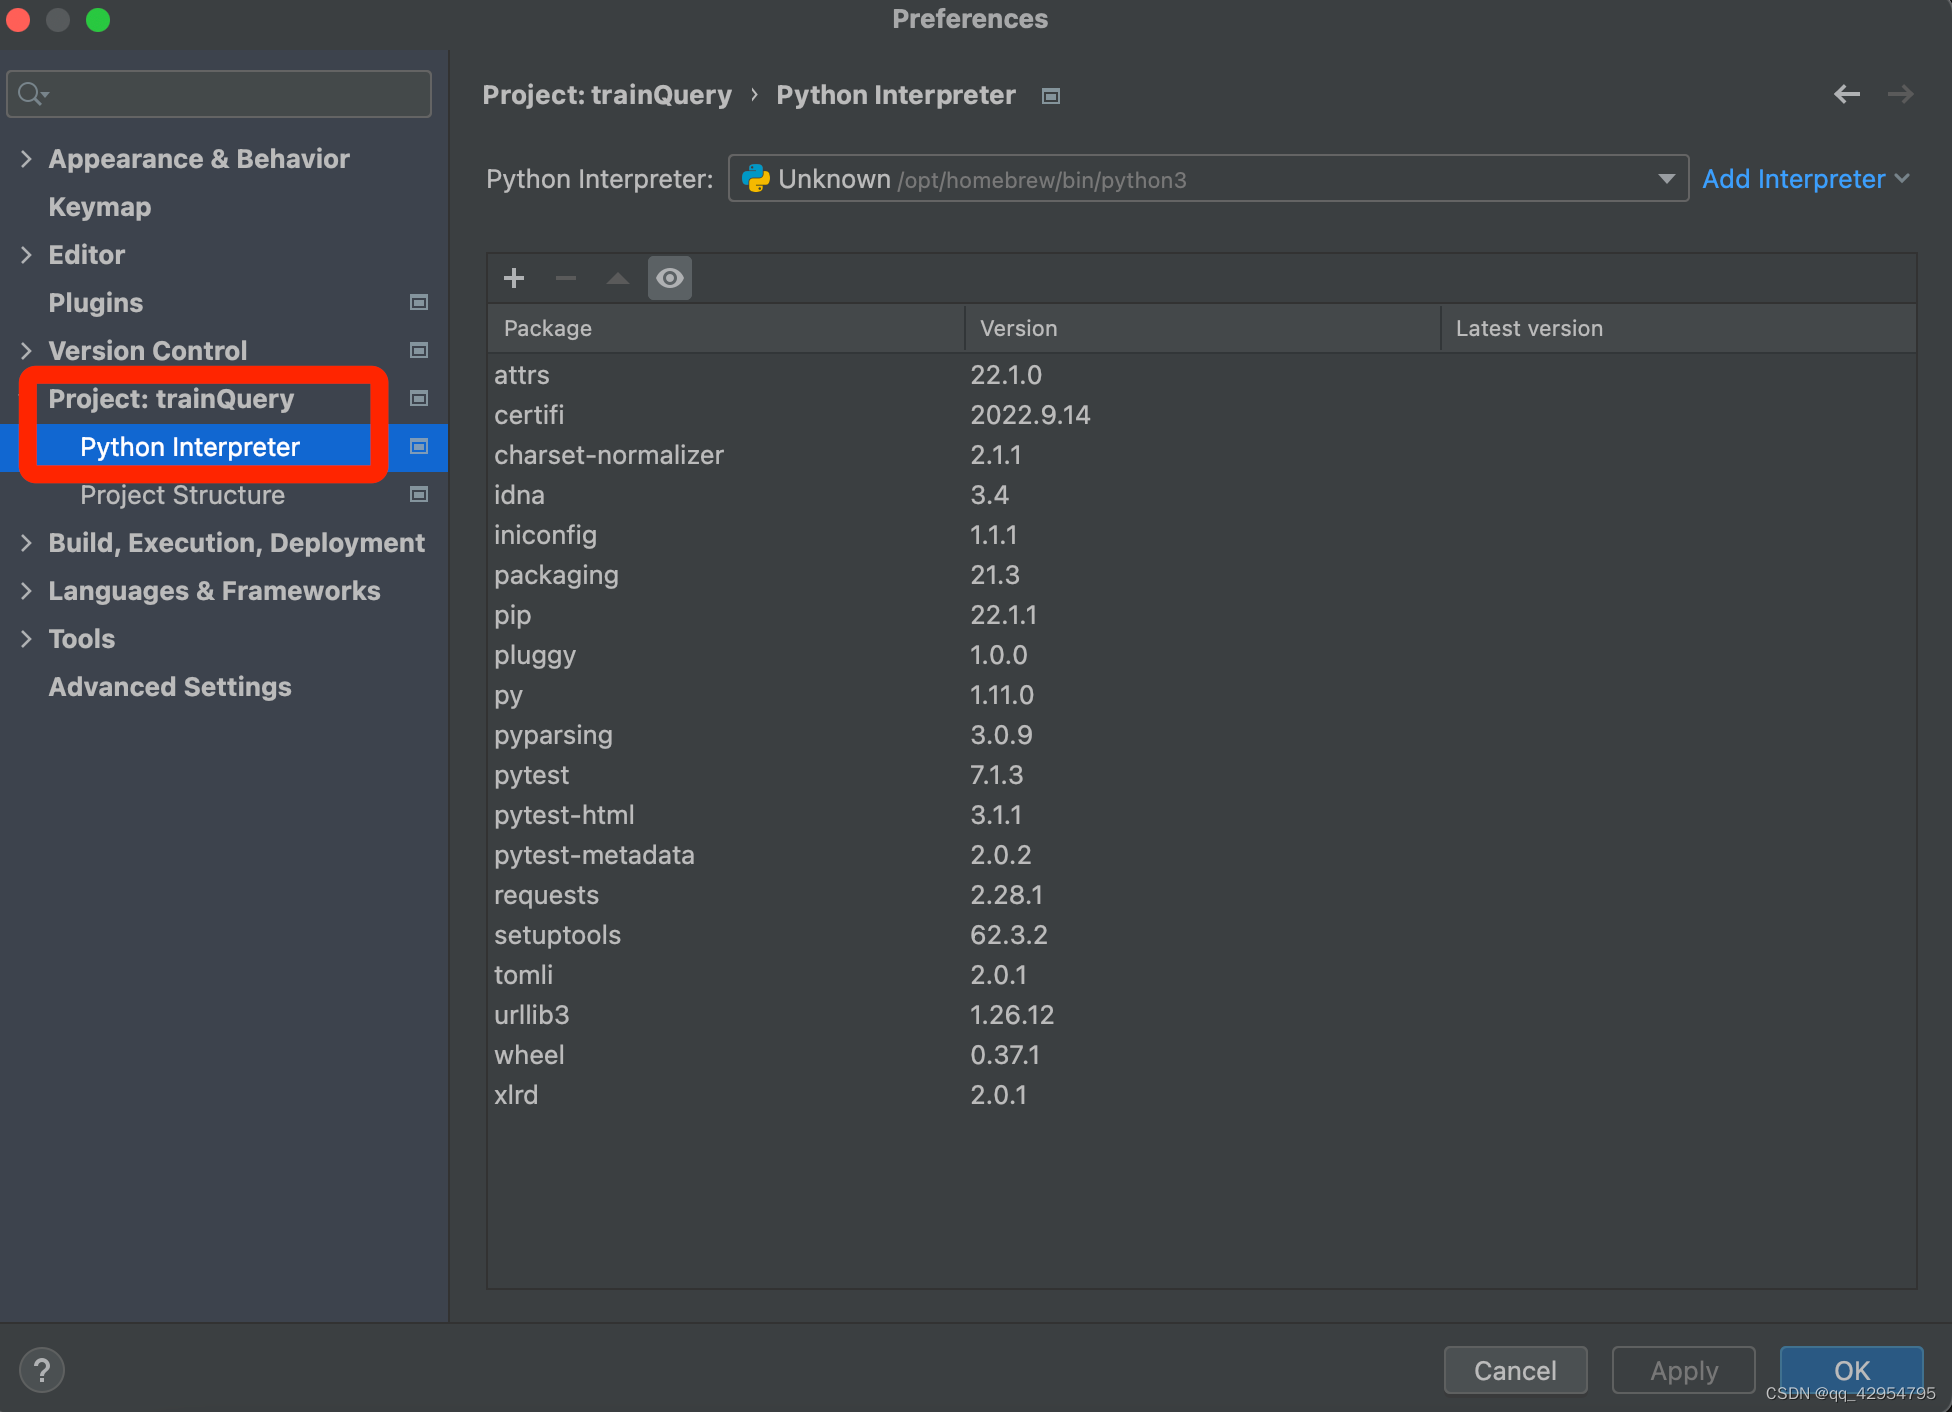Click the plus icon to install package
Viewport: 1952px width, 1412px height.
(514, 278)
